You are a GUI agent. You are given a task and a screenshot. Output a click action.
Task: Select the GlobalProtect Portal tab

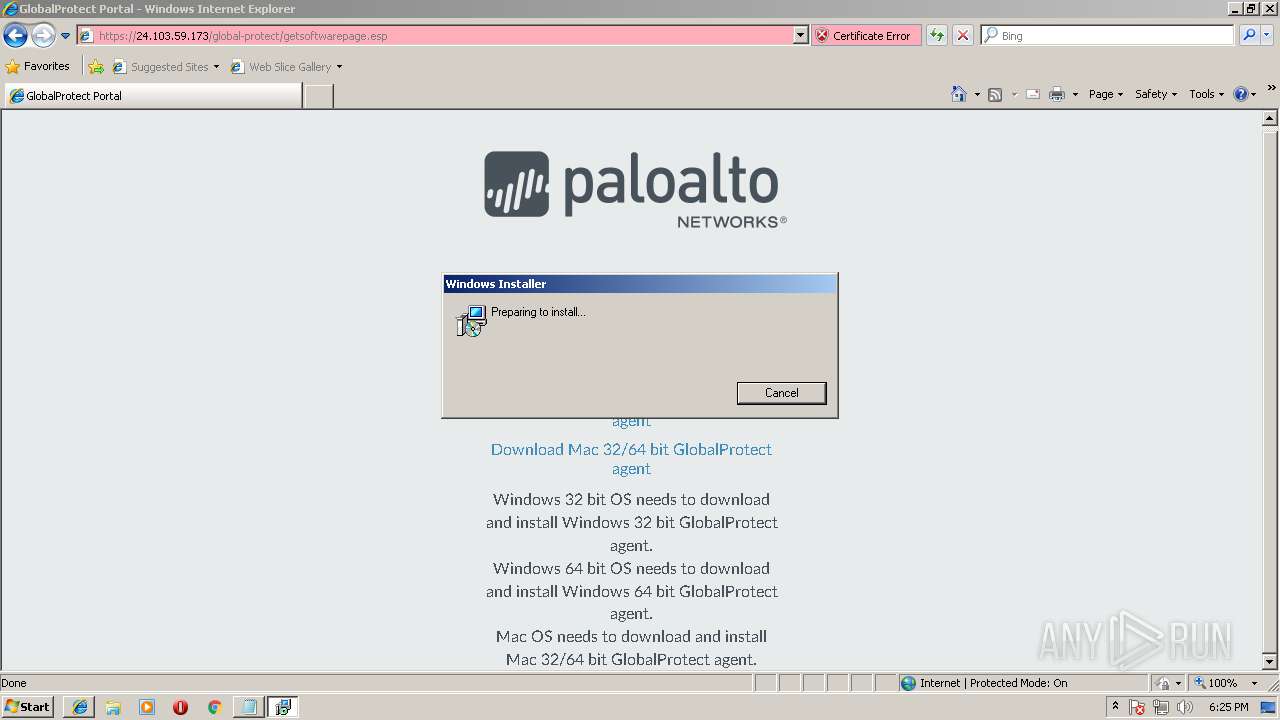[x=152, y=96]
